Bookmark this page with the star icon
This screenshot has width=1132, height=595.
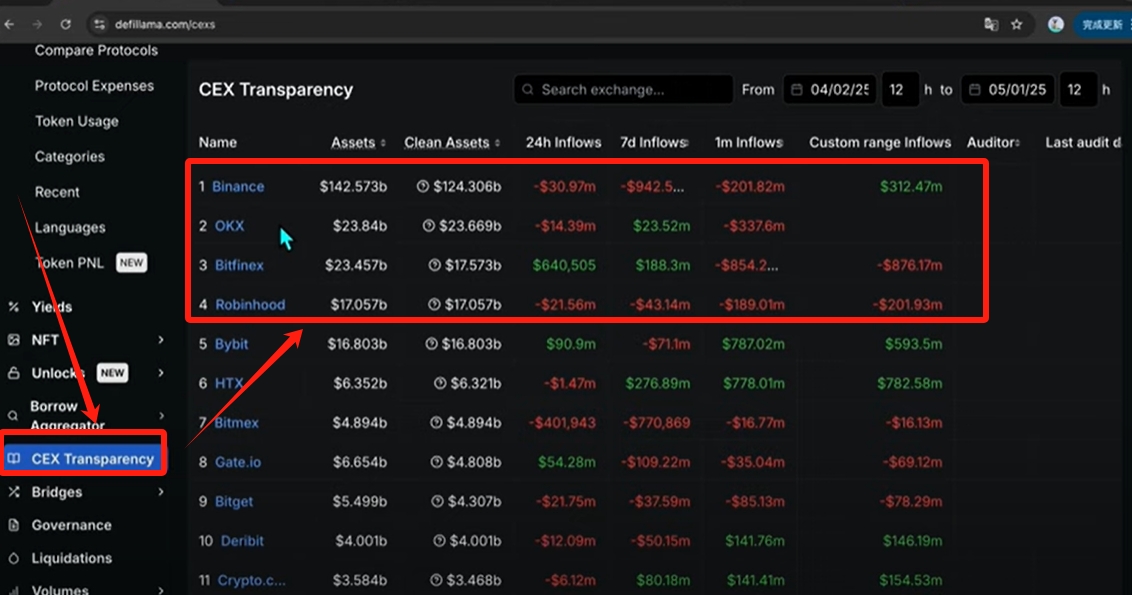pos(1016,24)
